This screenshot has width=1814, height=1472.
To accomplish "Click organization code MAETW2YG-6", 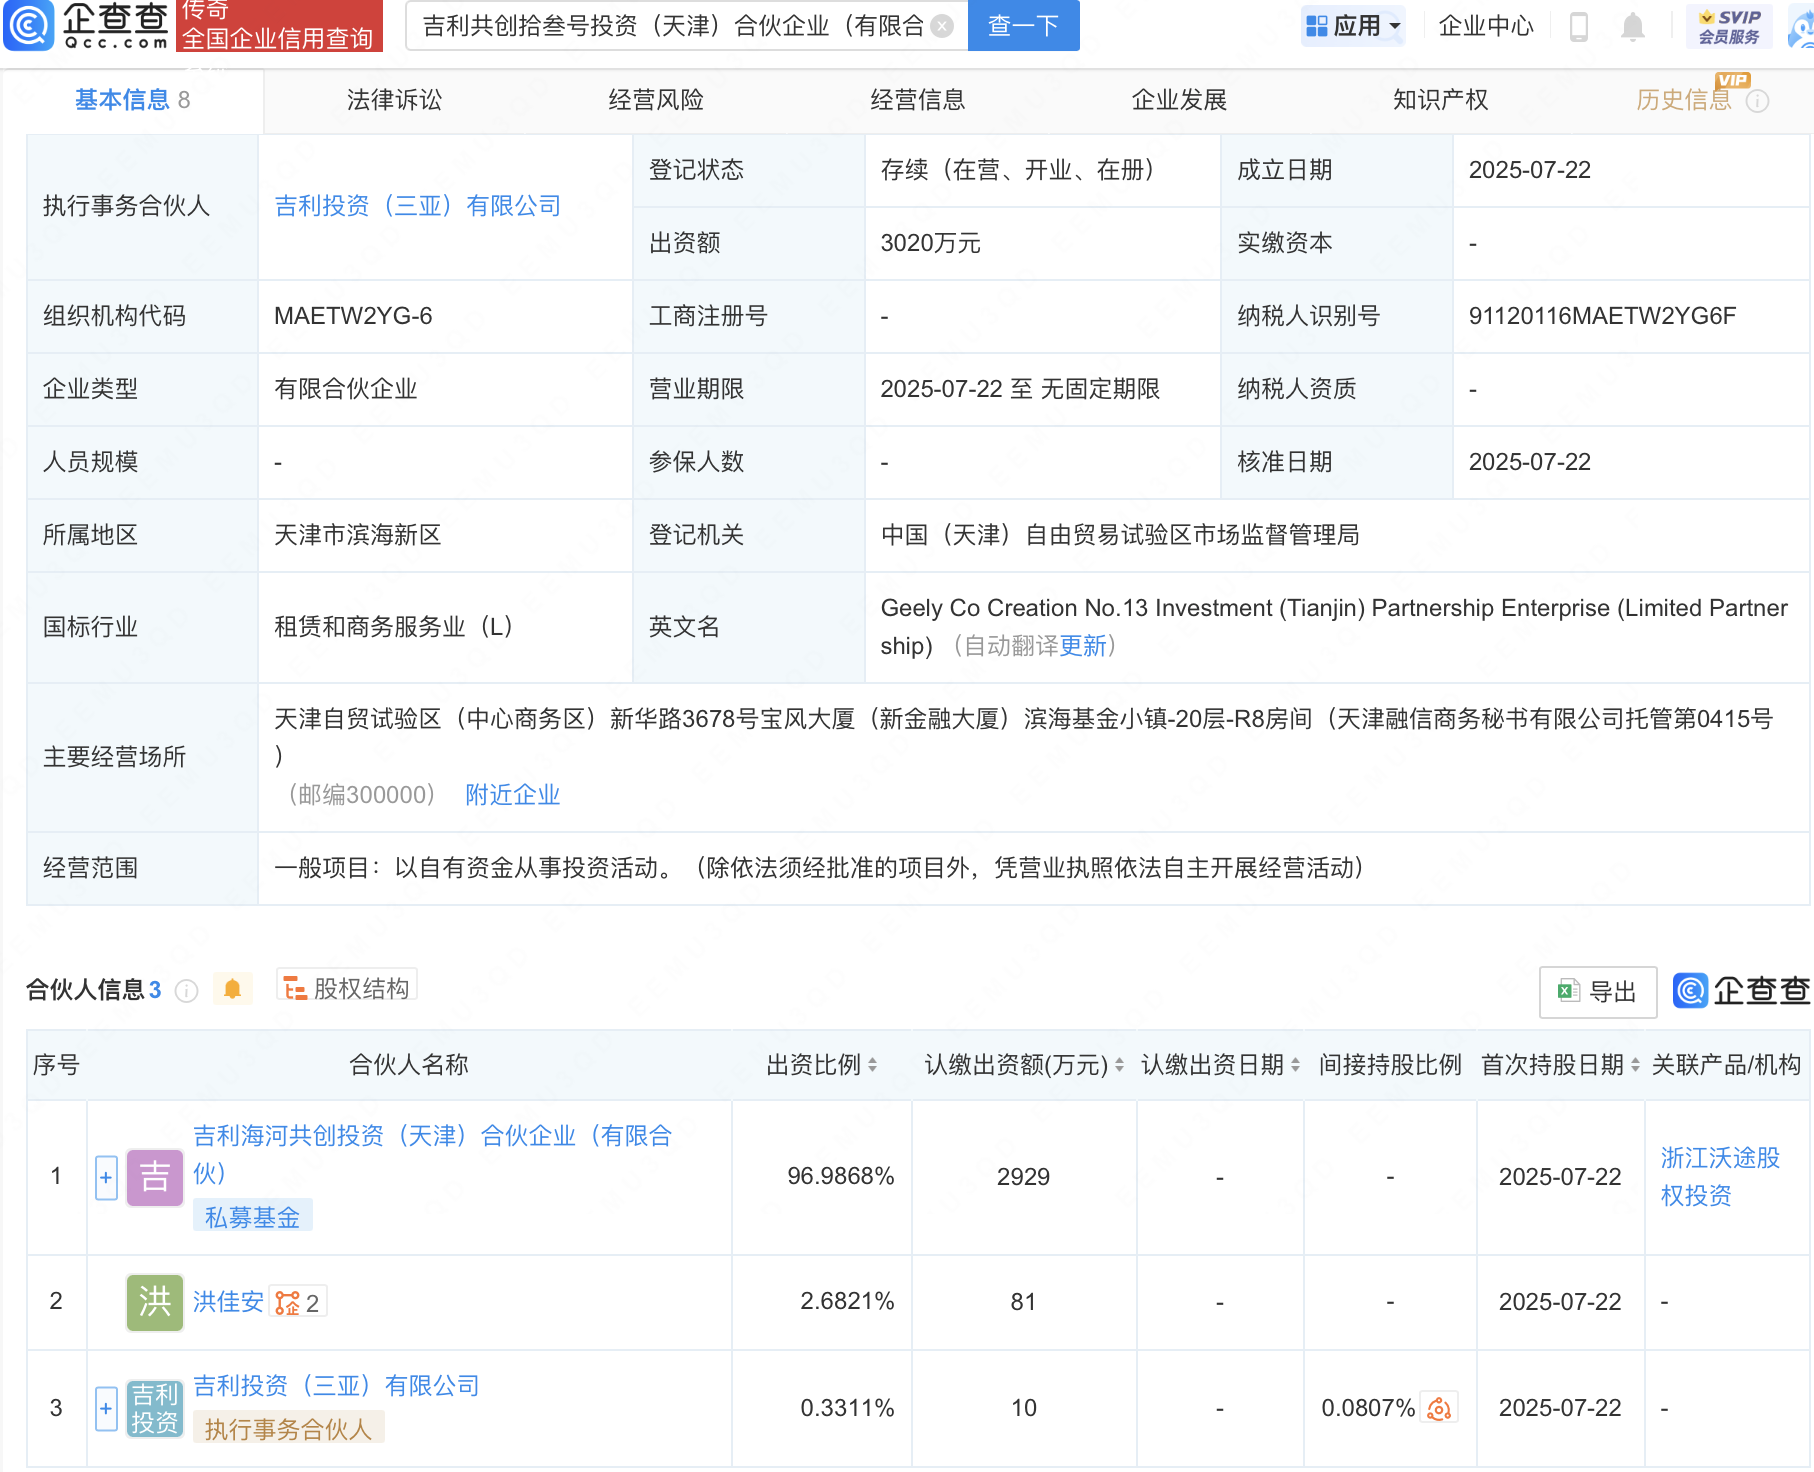I will pyautogui.click(x=353, y=316).
